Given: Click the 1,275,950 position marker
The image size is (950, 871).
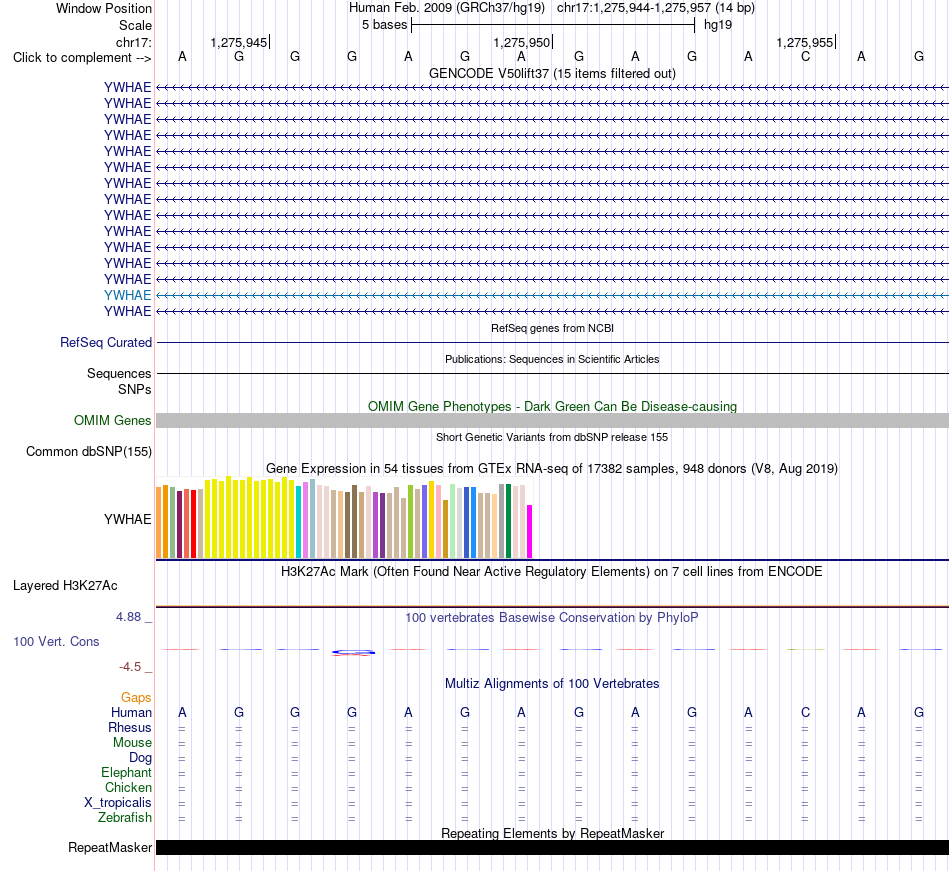Looking at the screenshot, I should [x=523, y=42].
